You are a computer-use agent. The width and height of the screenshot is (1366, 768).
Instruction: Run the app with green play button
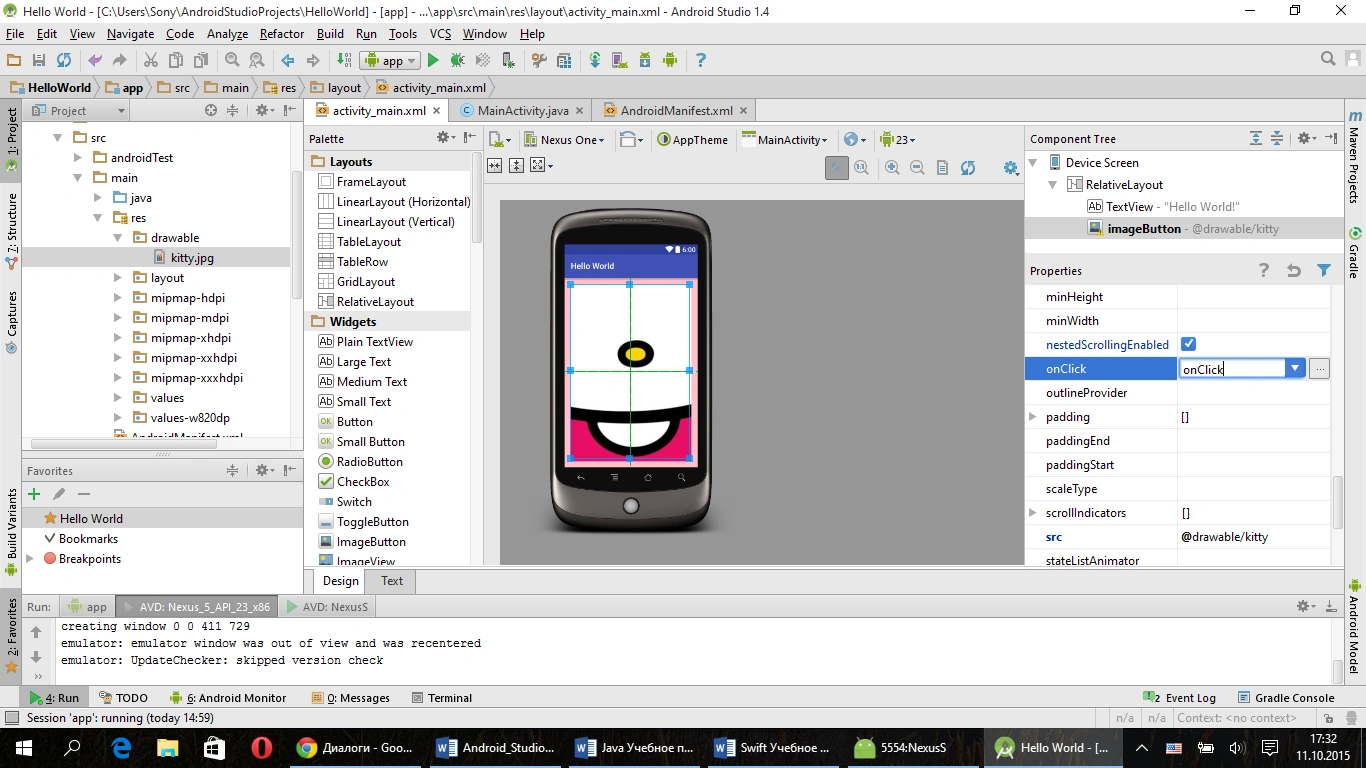(433, 60)
